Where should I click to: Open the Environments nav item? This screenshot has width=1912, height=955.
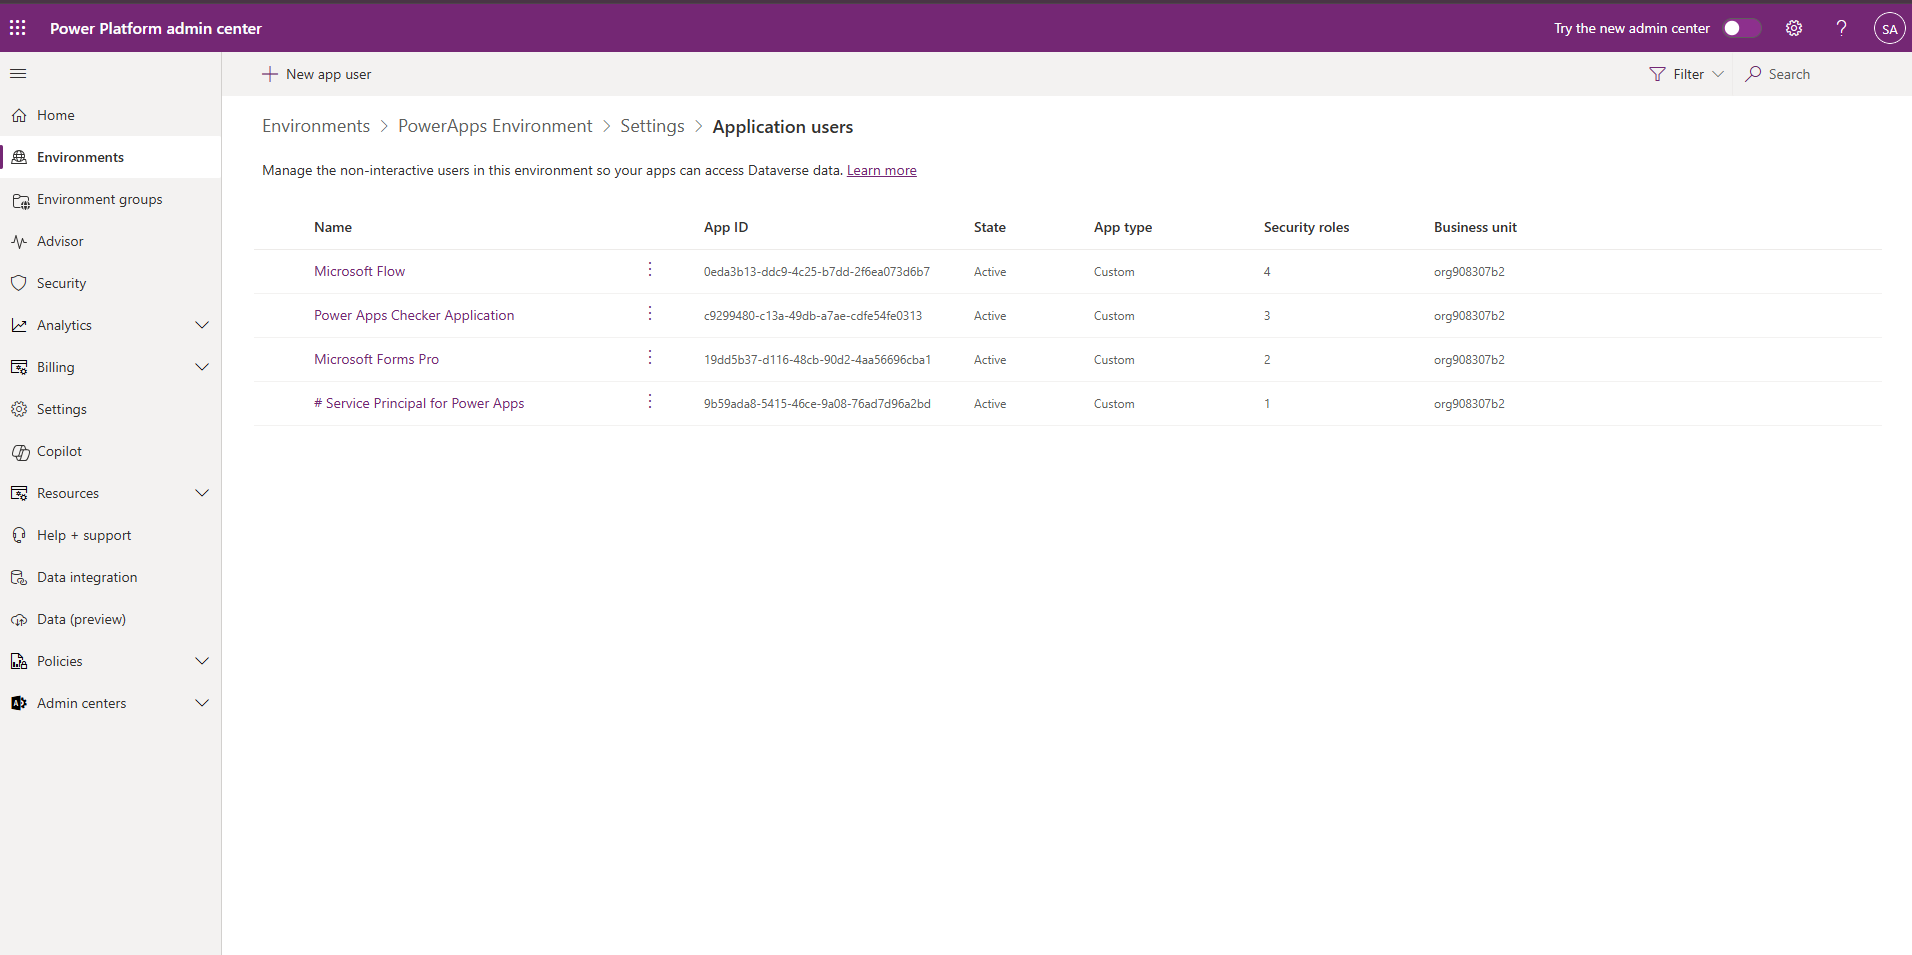point(110,157)
